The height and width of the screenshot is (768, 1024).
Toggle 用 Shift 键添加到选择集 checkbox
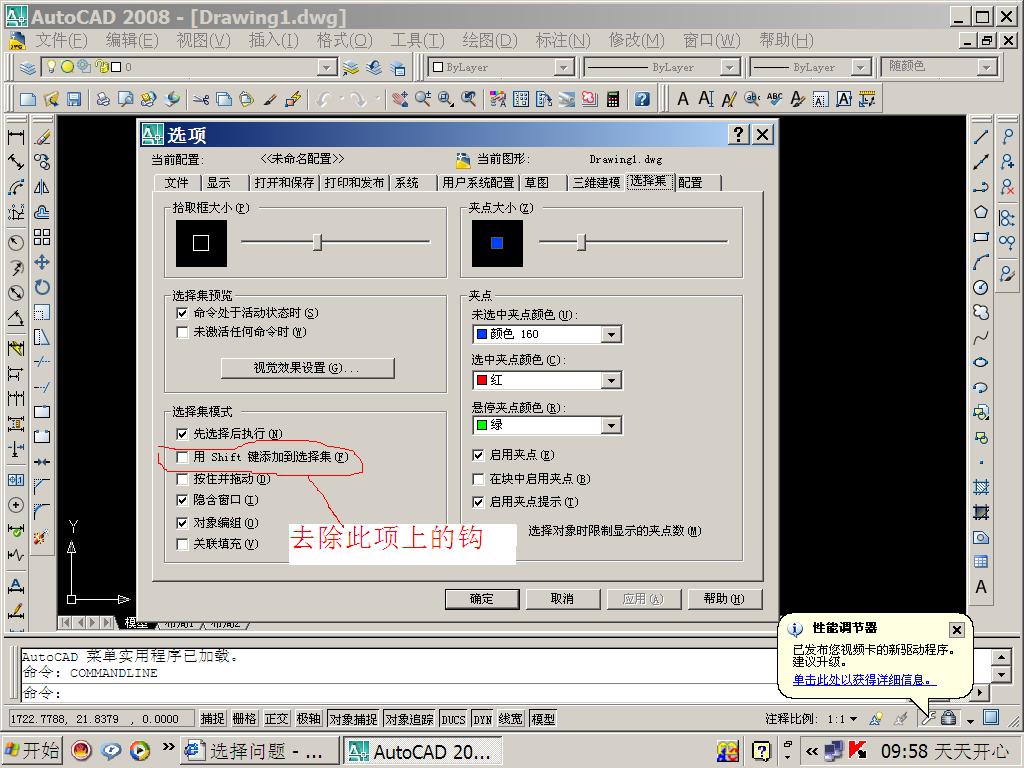(182, 457)
